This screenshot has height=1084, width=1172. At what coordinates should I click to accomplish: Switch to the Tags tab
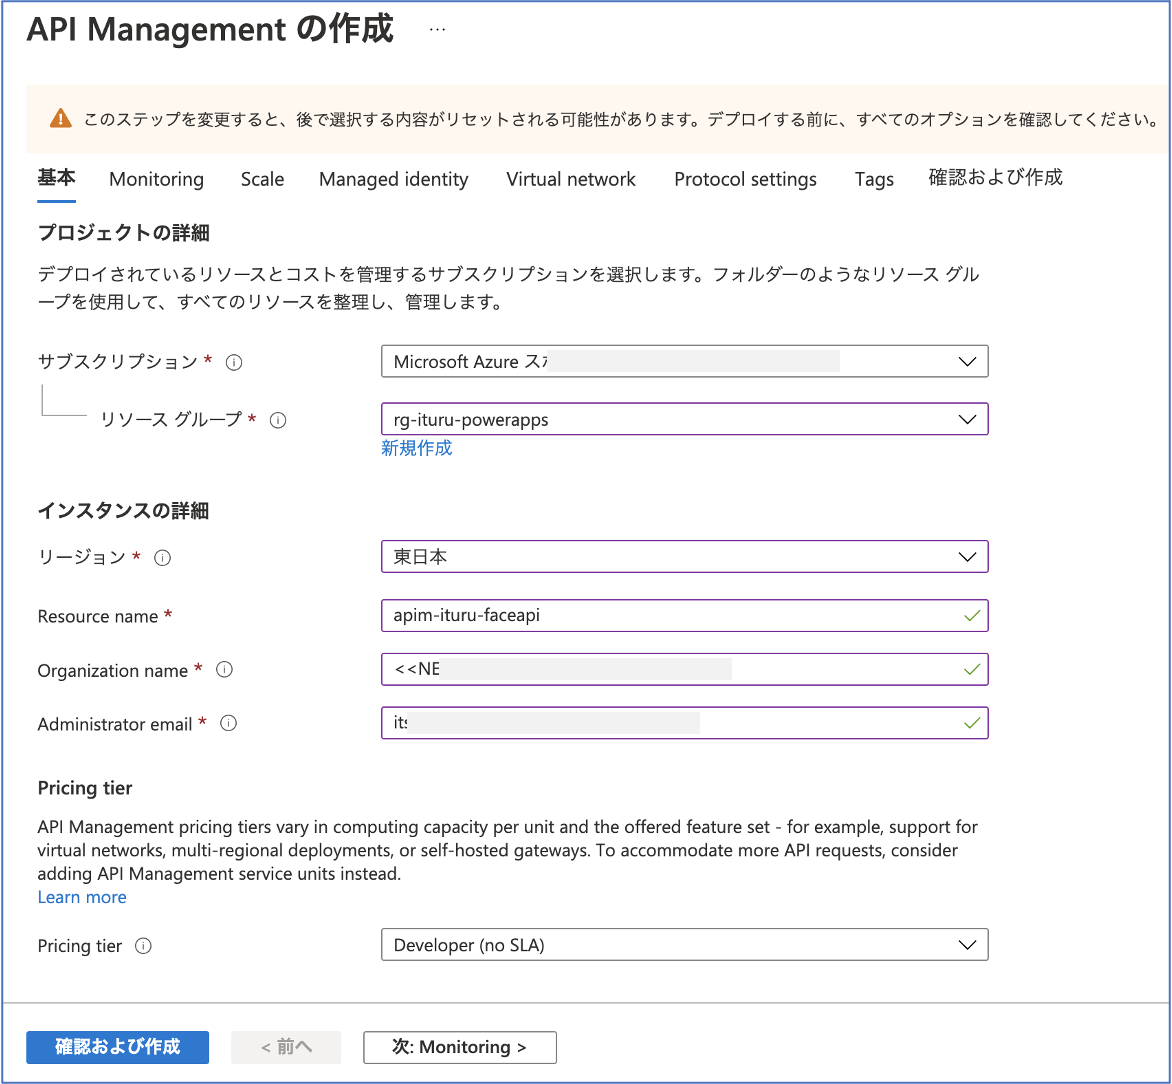tap(875, 179)
